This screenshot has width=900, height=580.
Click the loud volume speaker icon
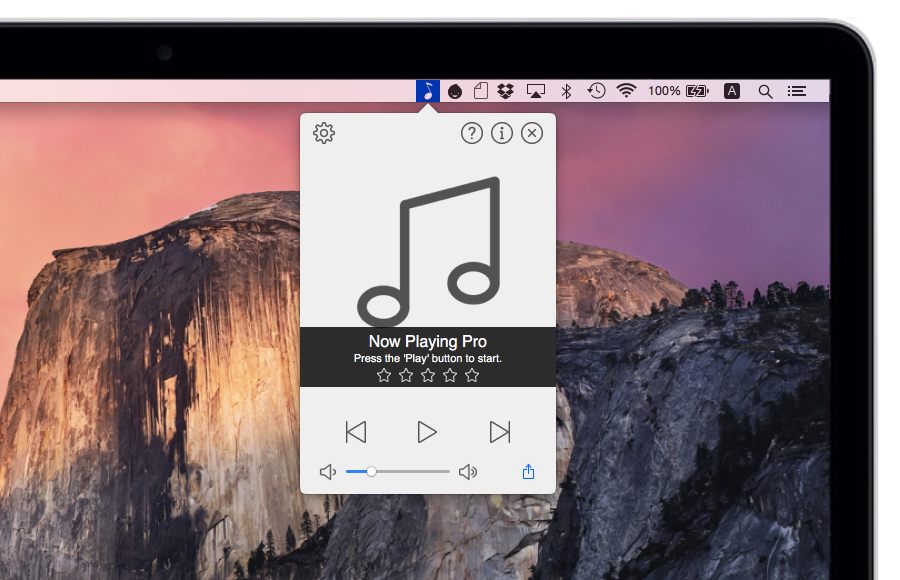[468, 472]
